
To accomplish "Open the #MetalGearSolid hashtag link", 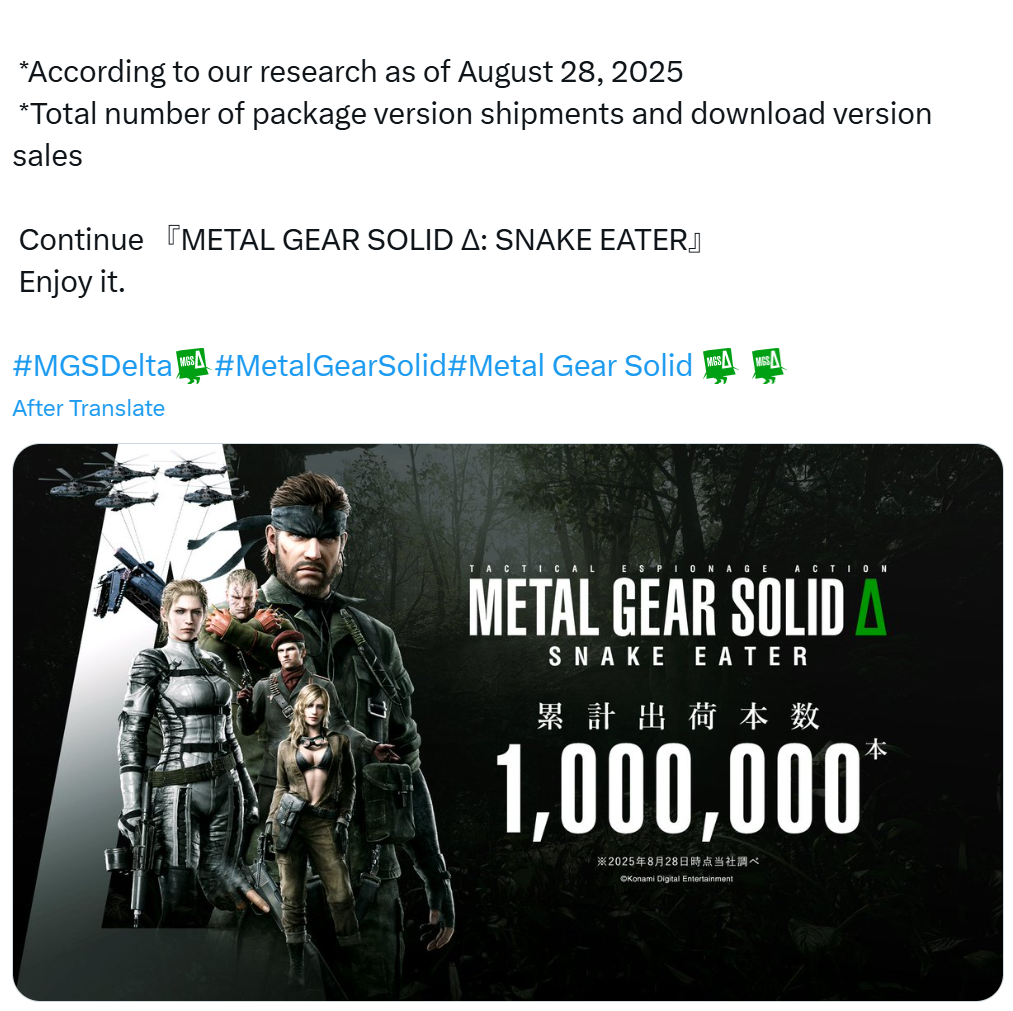I will pyautogui.click(x=330, y=366).
